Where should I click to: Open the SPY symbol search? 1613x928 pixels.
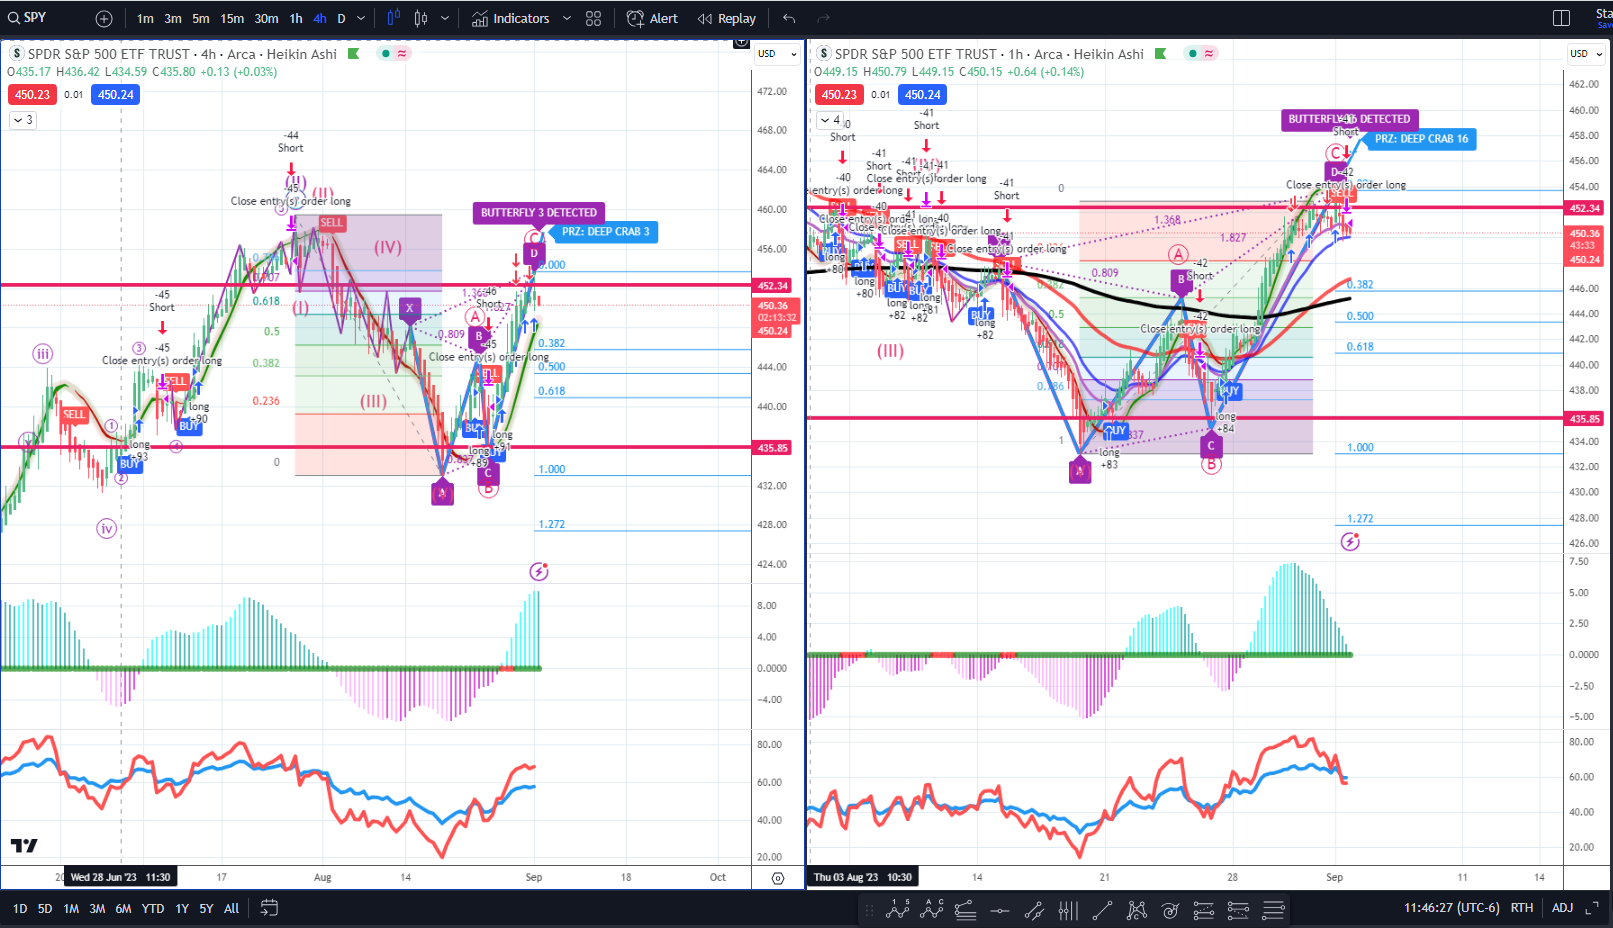pos(28,18)
